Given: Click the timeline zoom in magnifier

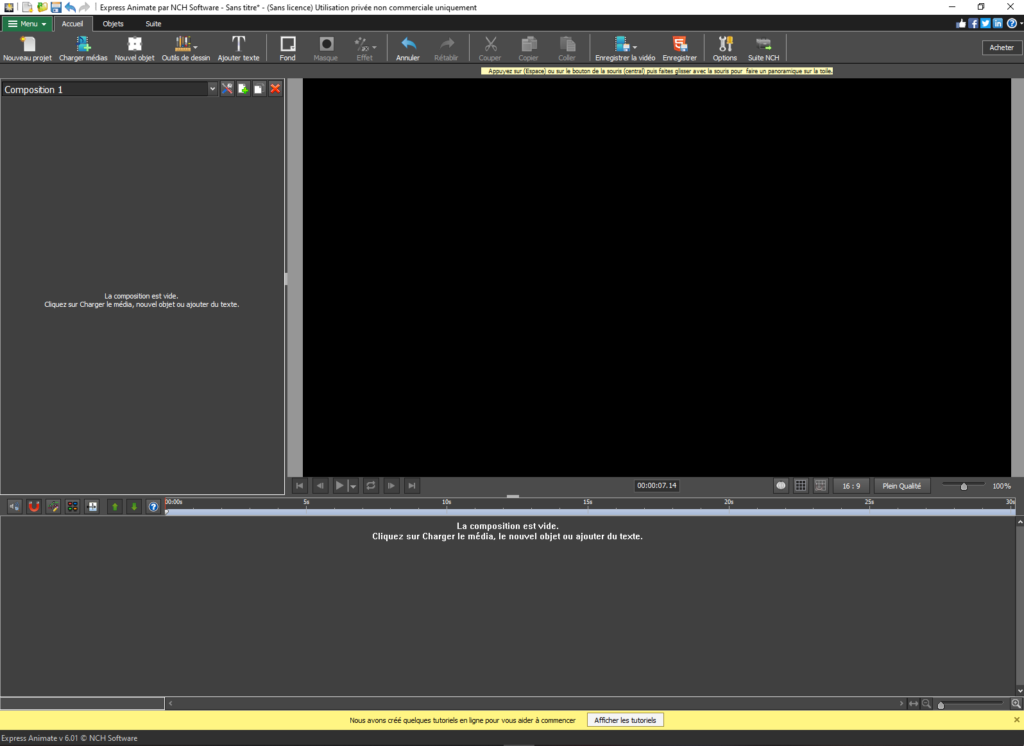Looking at the screenshot, I should (1016, 704).
